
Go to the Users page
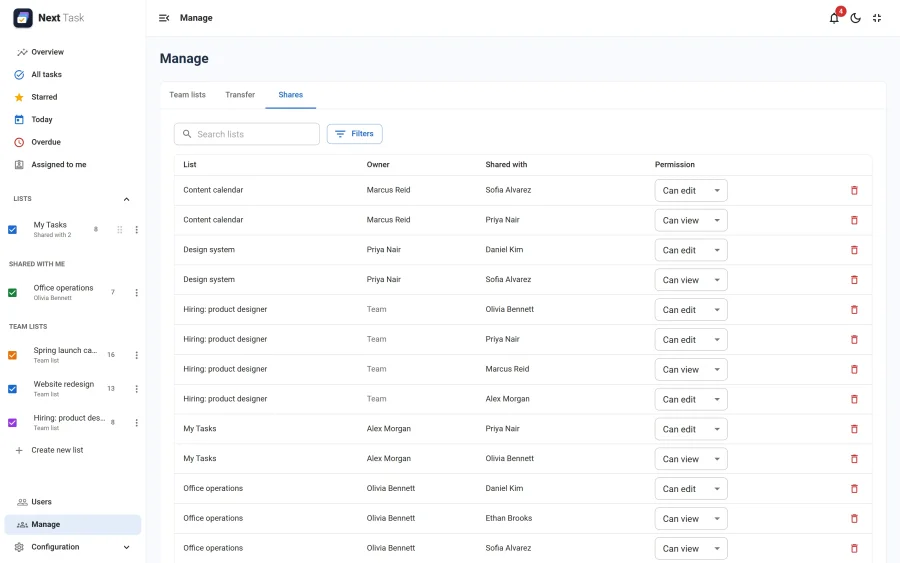coord(72,502)
